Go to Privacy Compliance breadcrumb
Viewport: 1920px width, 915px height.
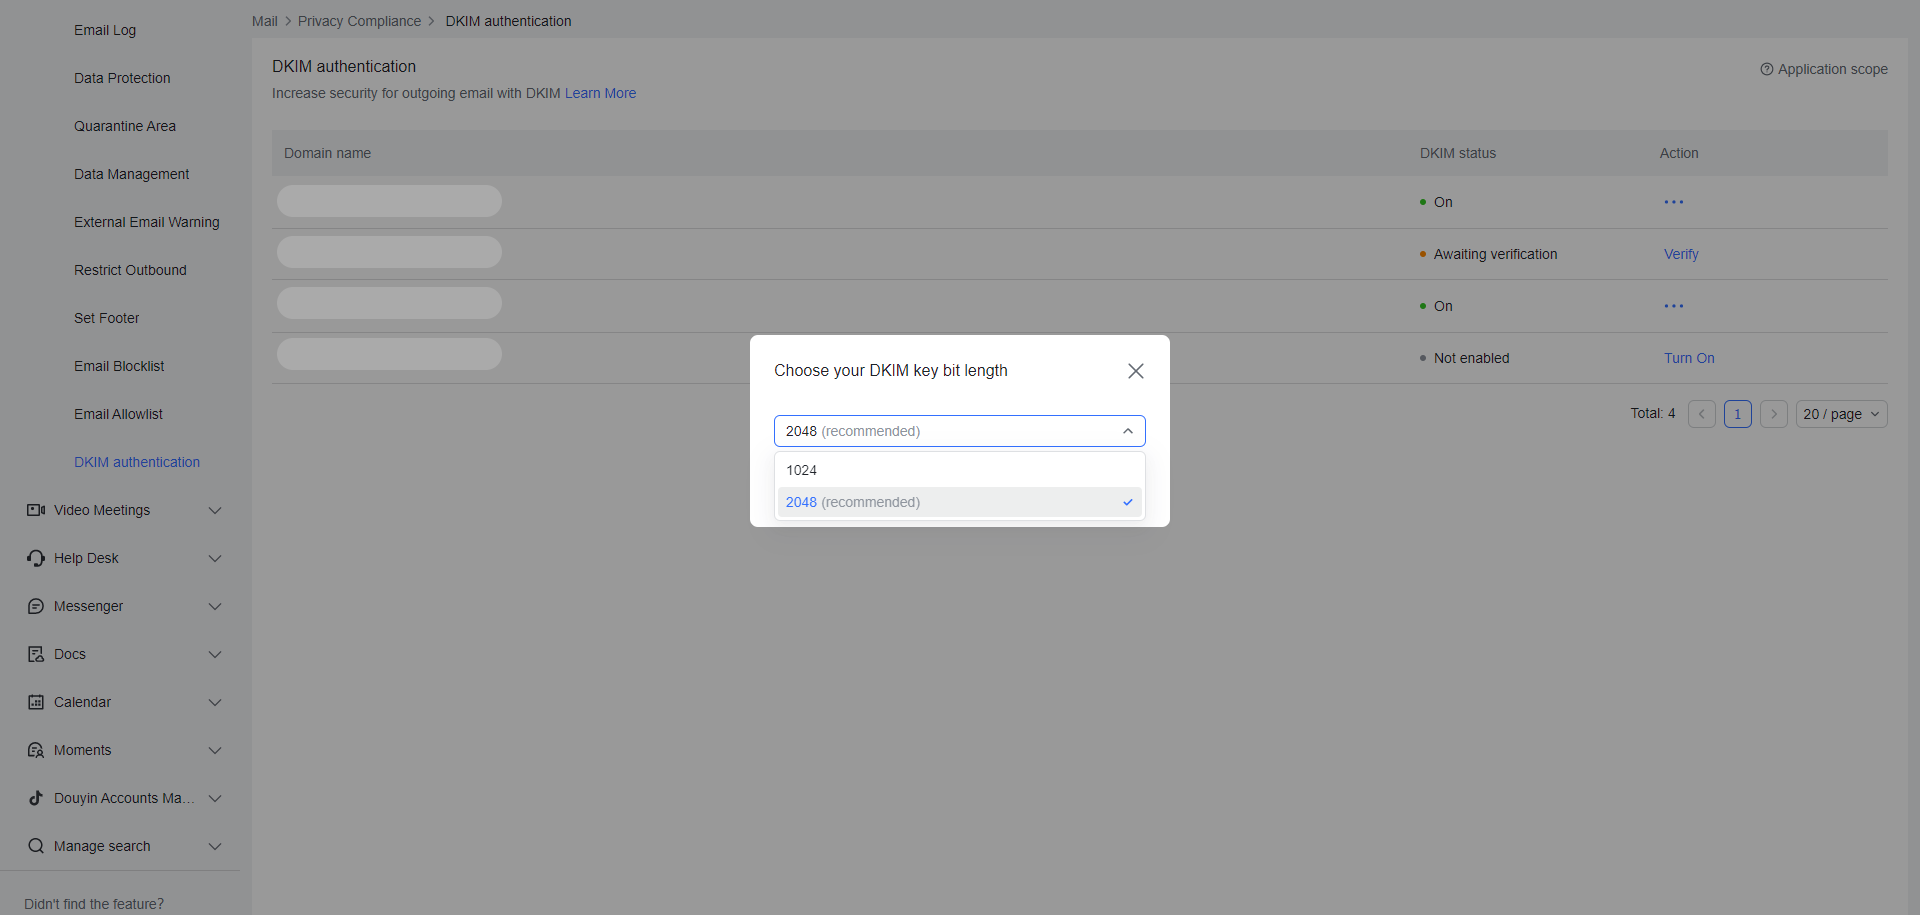click(x=359, y=21)
